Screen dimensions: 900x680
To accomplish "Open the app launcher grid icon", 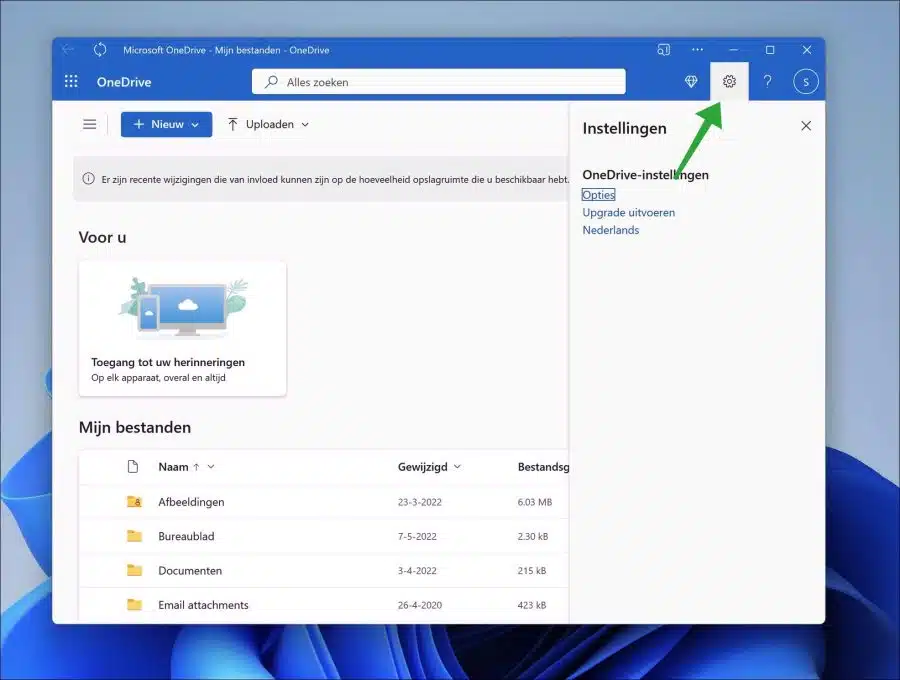I will pos(71,81).
